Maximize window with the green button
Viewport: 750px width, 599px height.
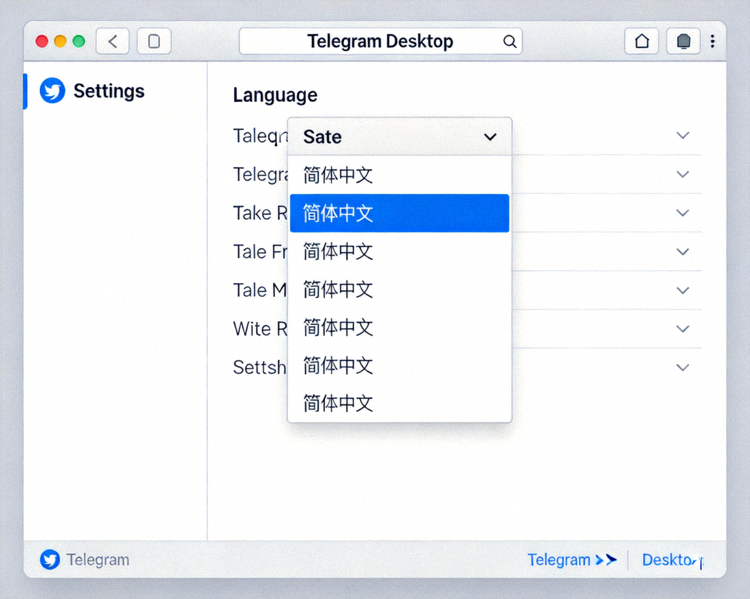[x=79, y=42]
